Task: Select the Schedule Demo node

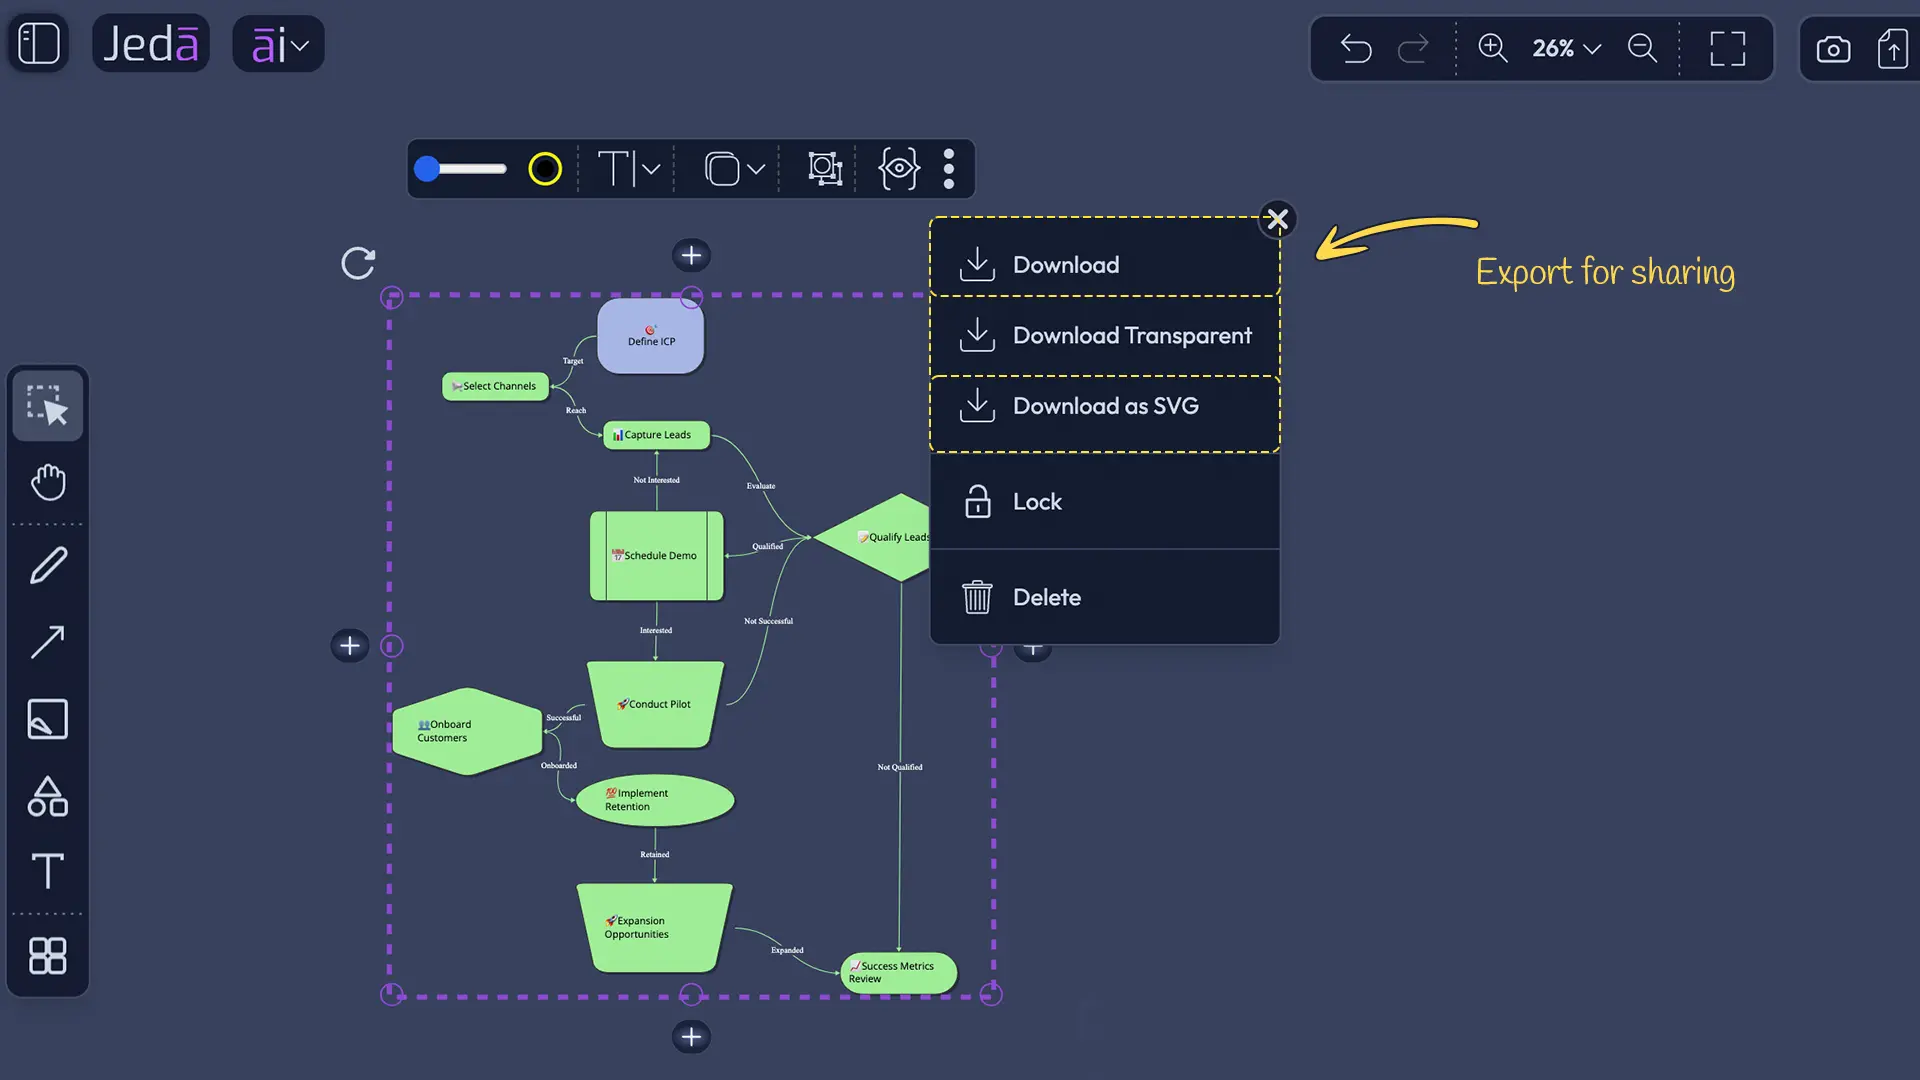Action: [656, 556]
